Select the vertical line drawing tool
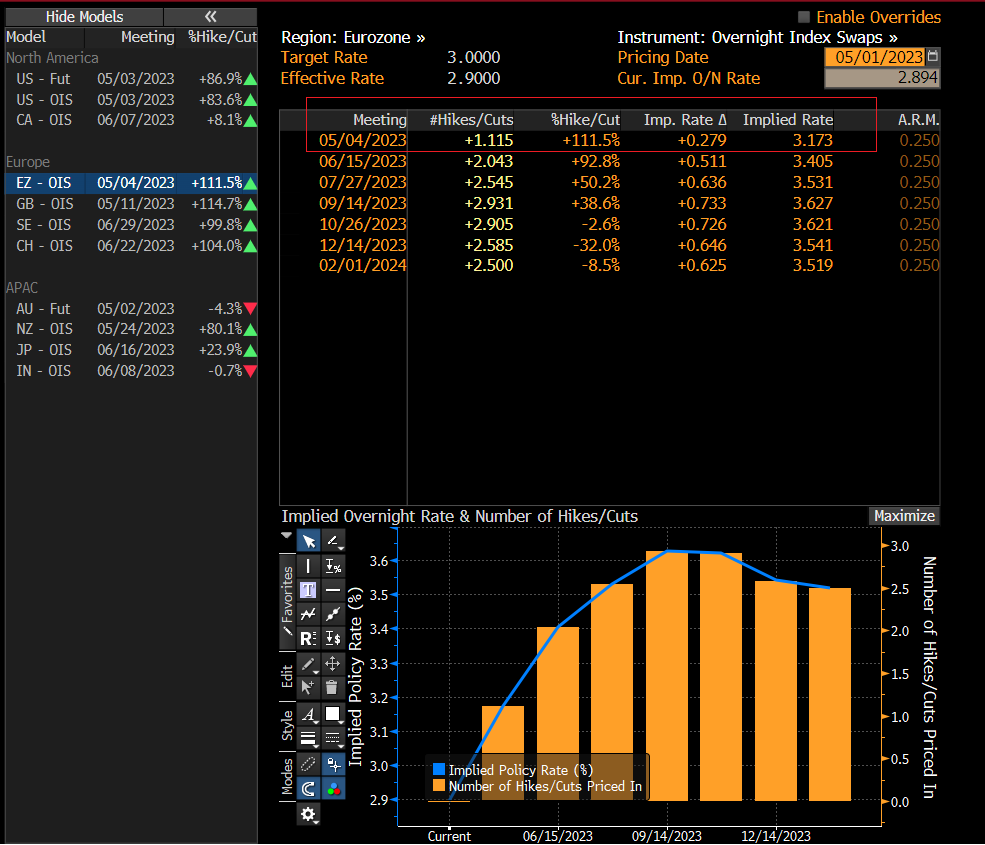The height and width of the screenshot is (845, 985). (308, 566)
